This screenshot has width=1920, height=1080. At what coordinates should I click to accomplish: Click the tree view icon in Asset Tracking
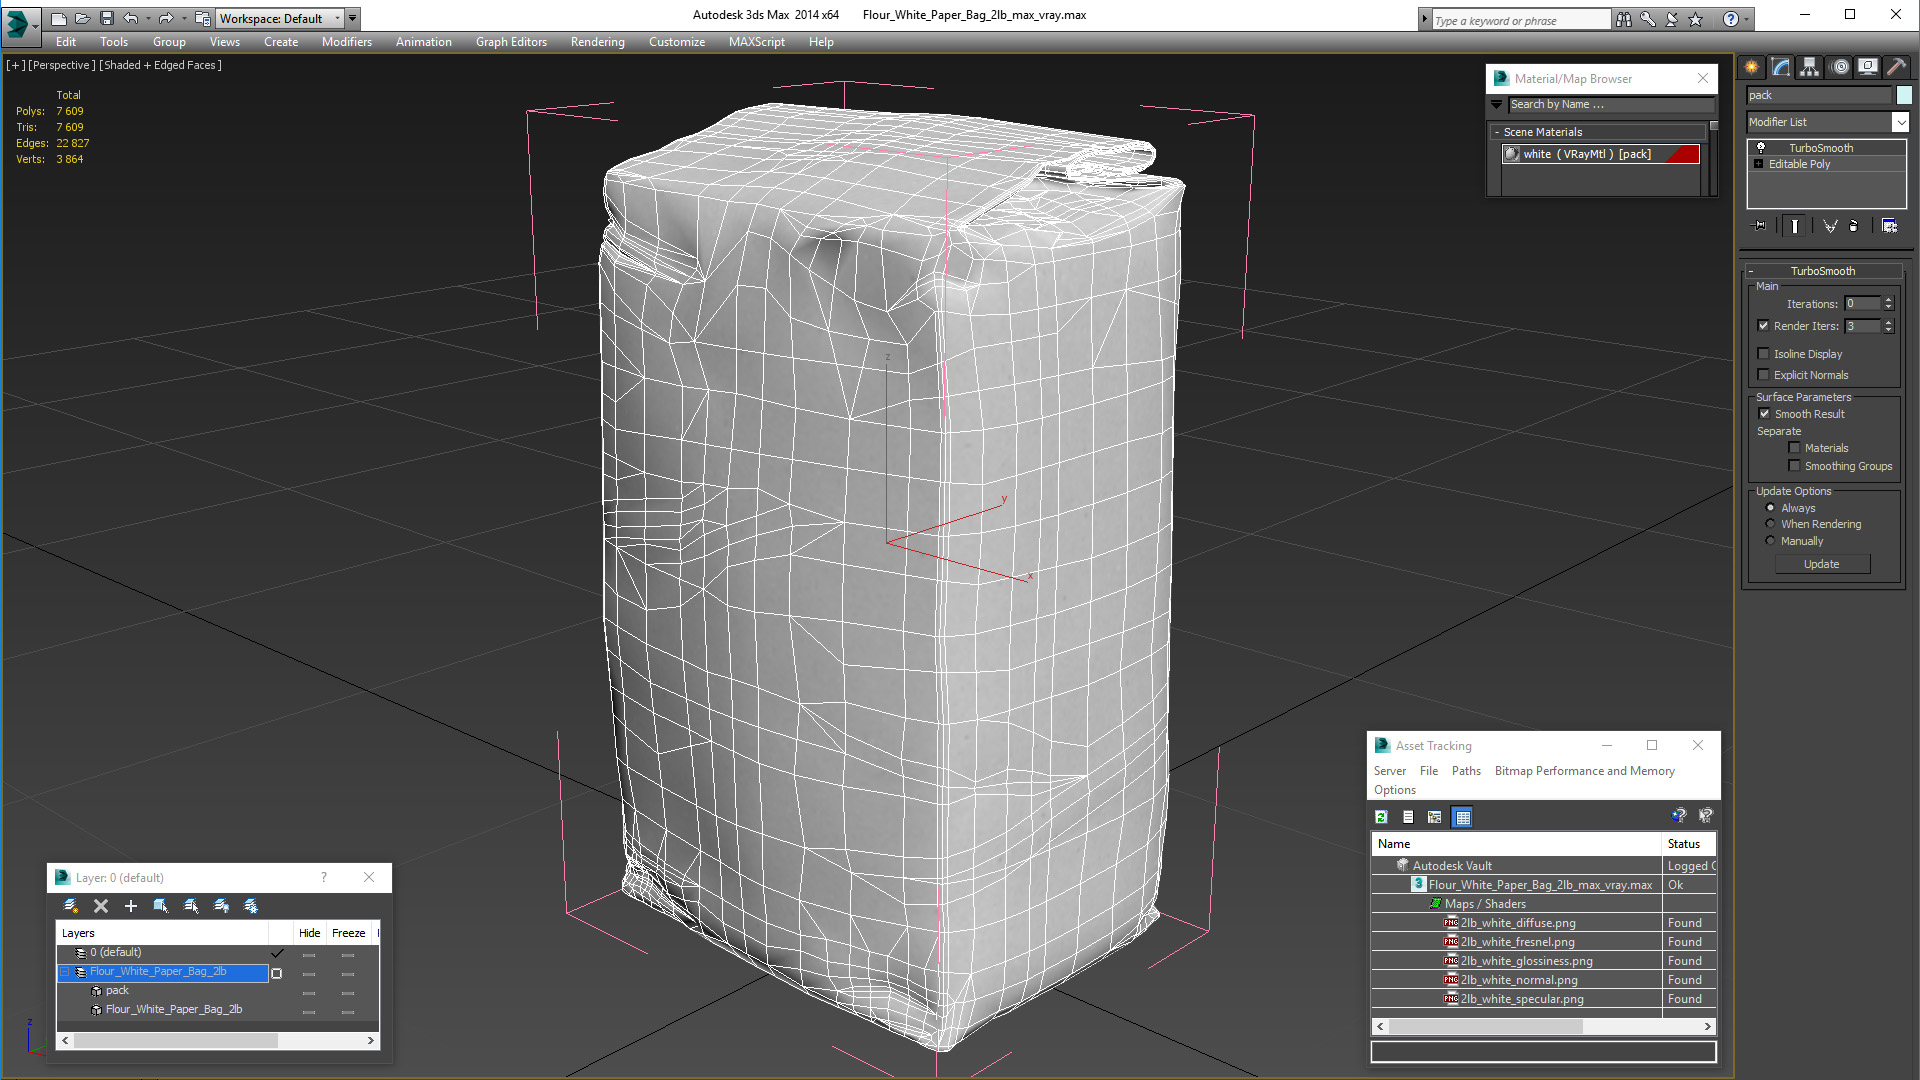point(1435,817)
